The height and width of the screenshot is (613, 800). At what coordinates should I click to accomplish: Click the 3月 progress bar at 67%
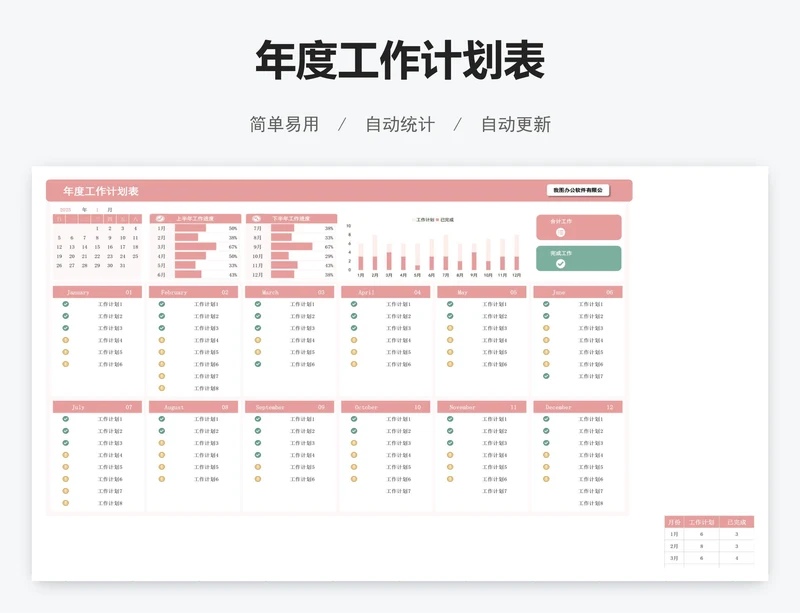tap(195, 247)
